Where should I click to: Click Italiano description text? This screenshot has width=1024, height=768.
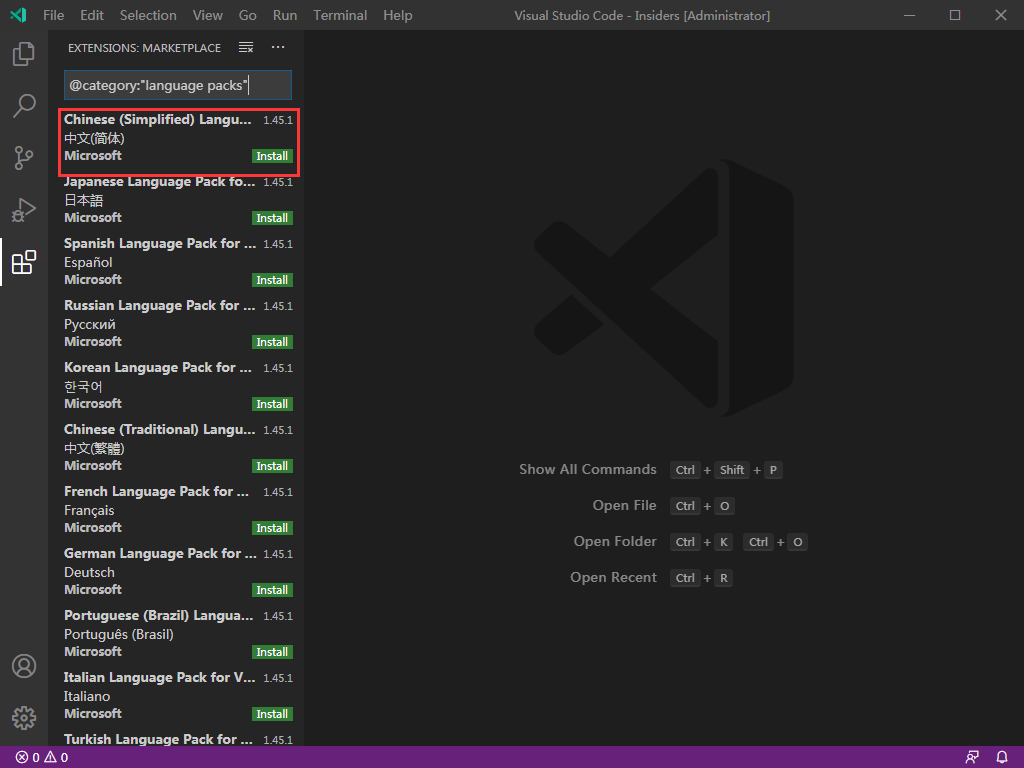[87, 697]
